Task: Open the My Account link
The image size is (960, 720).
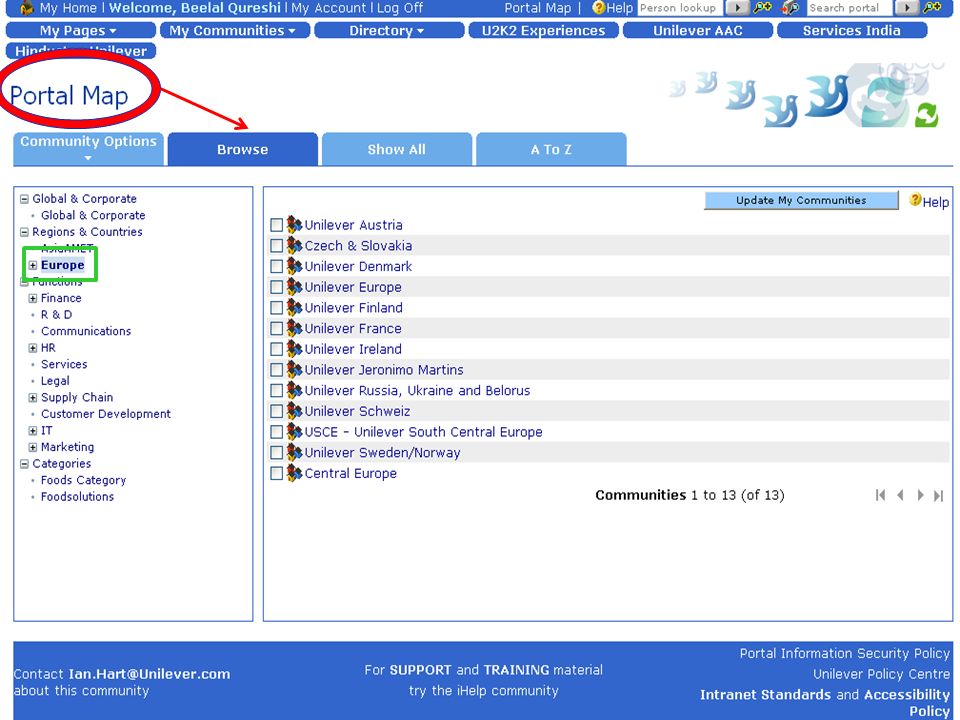Action: pyautogui.click(x=329, y=8)
